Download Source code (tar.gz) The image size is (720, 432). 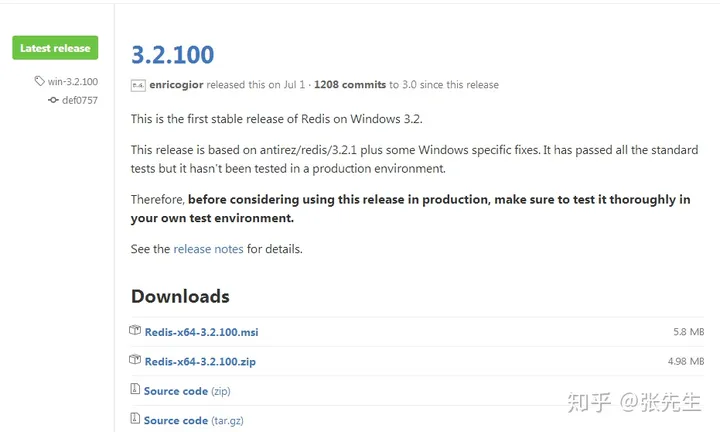pyautogui.click(x=194, y=421)
